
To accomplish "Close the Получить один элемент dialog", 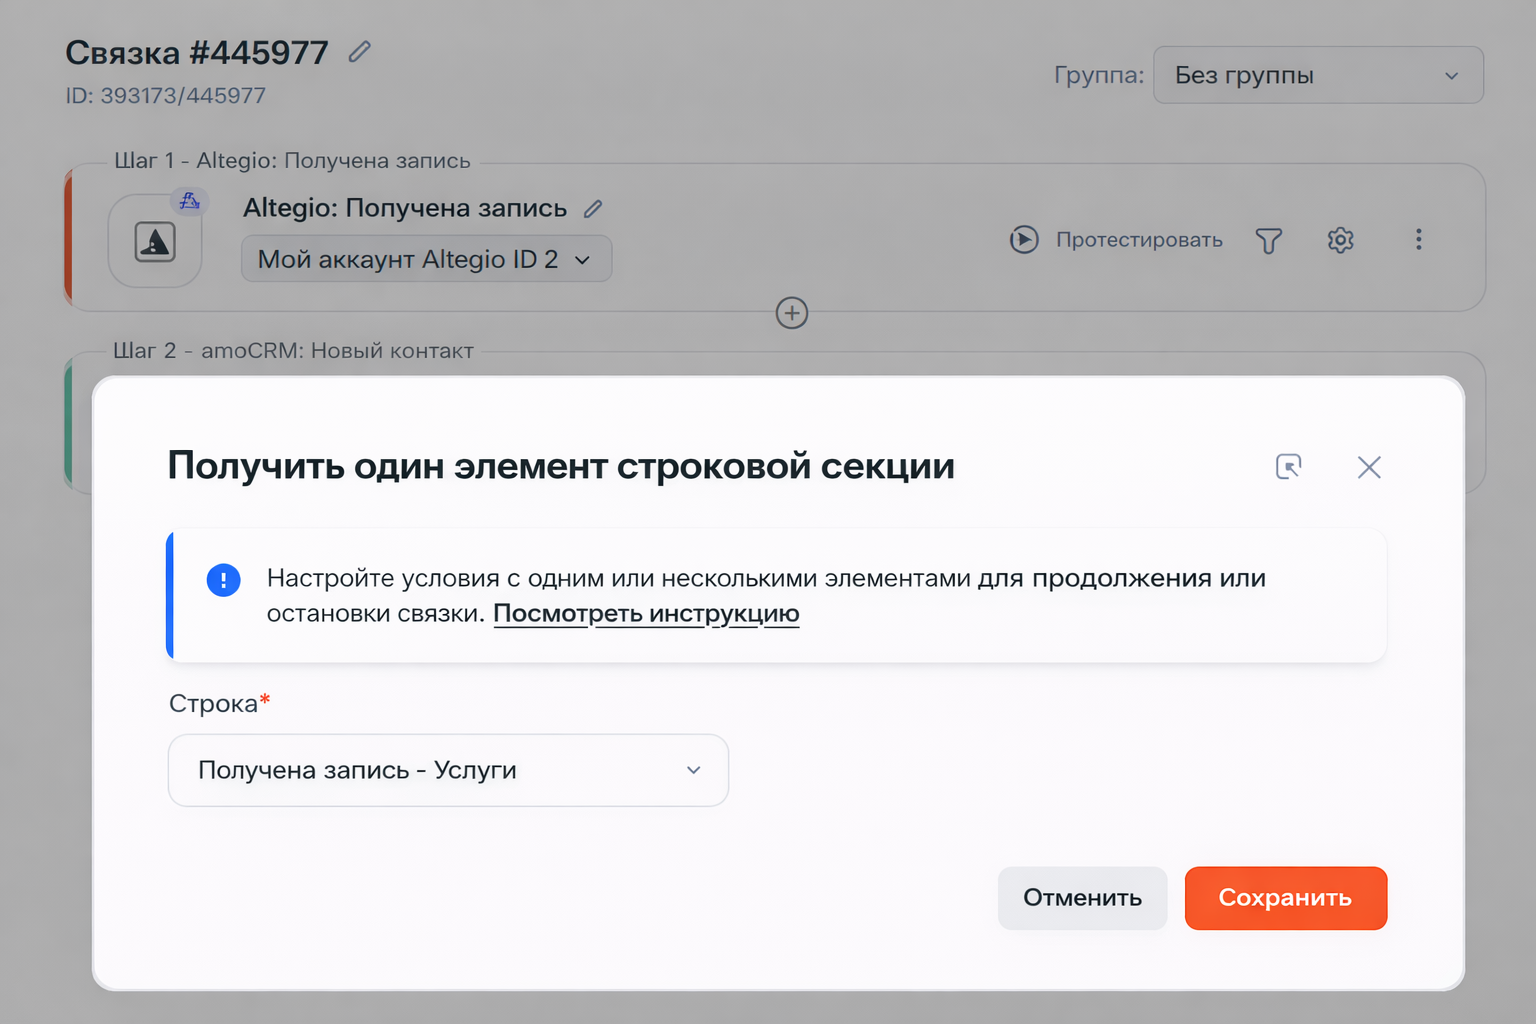I will (1369, 467).
